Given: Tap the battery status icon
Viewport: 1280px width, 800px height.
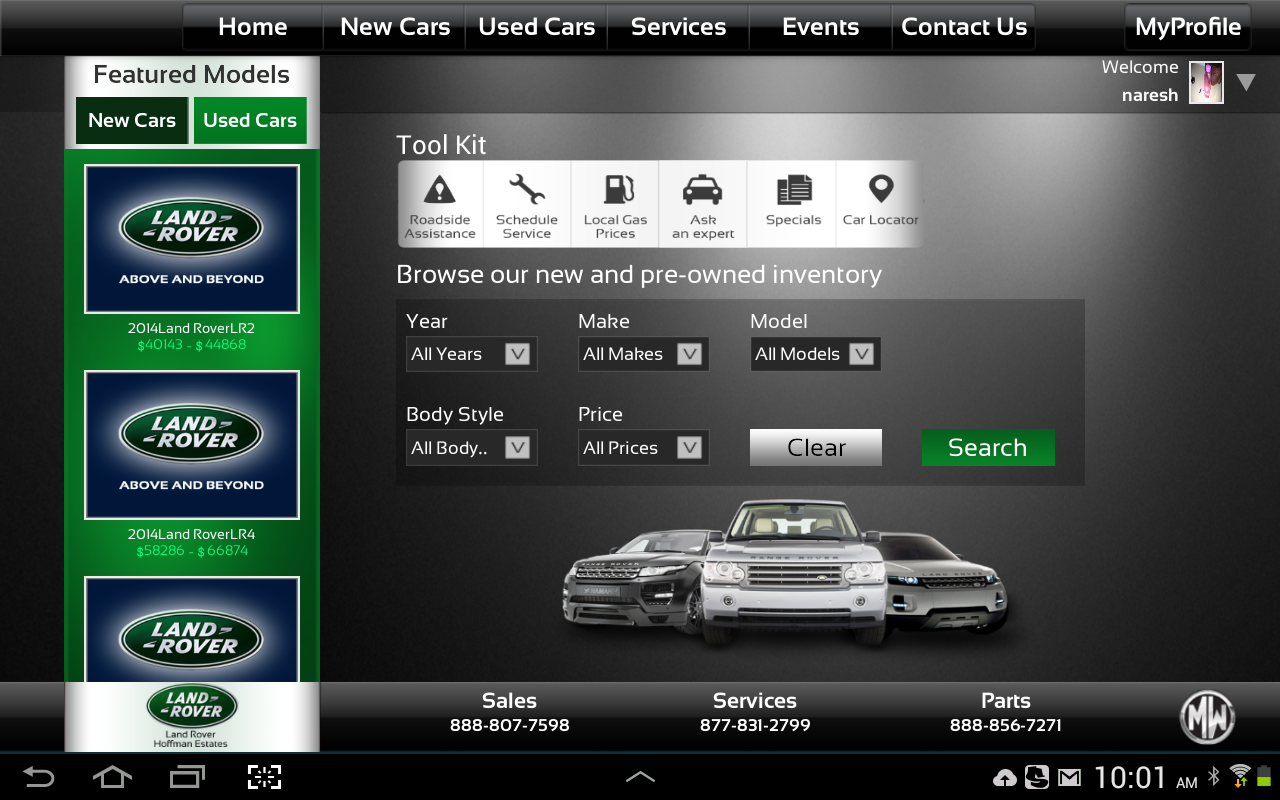Looking at the screenshot, I should click(1264, 776).
